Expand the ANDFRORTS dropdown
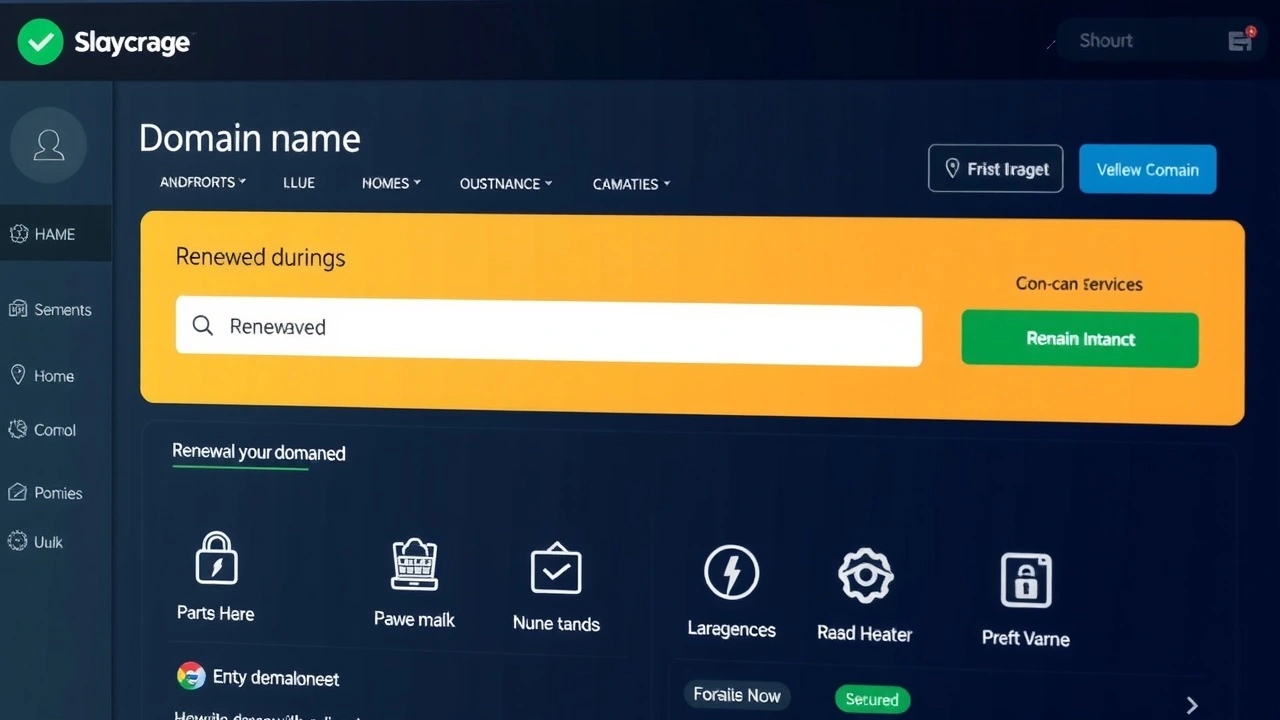The width and height of the screenshot is (1280, 720). pos(203,183)
